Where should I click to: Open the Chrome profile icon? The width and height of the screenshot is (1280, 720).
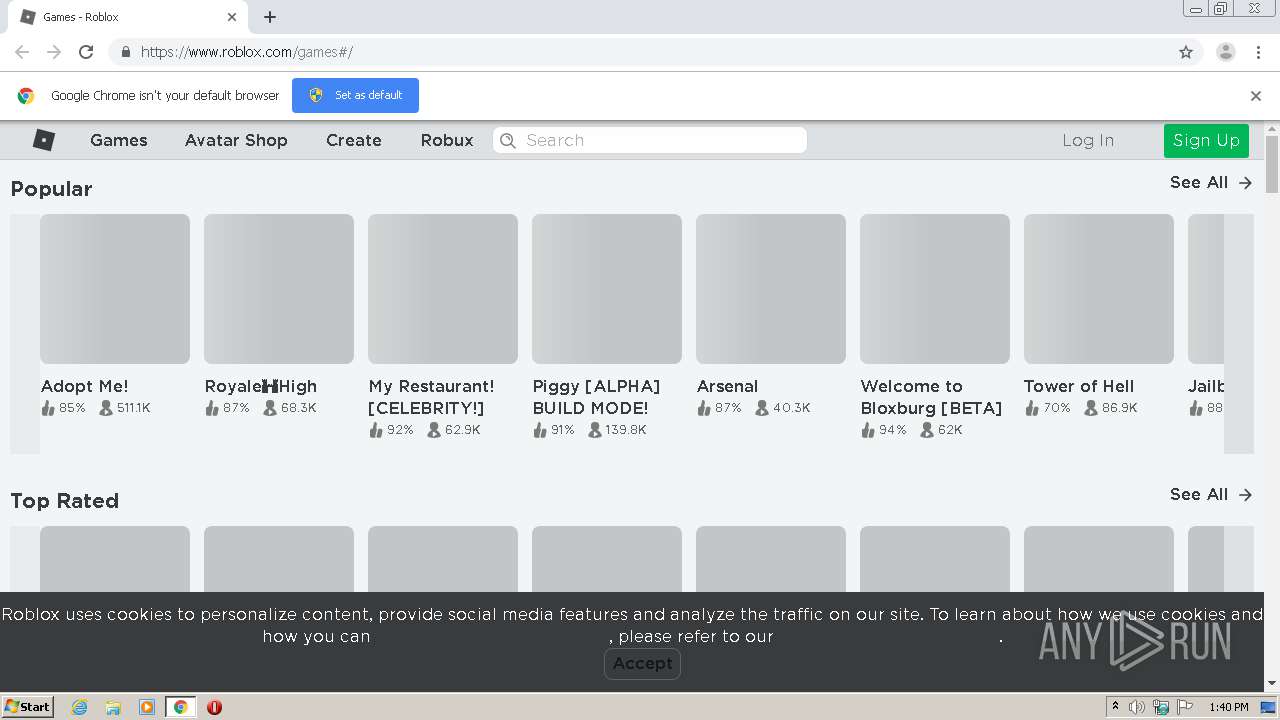[x=1226, y=52]
